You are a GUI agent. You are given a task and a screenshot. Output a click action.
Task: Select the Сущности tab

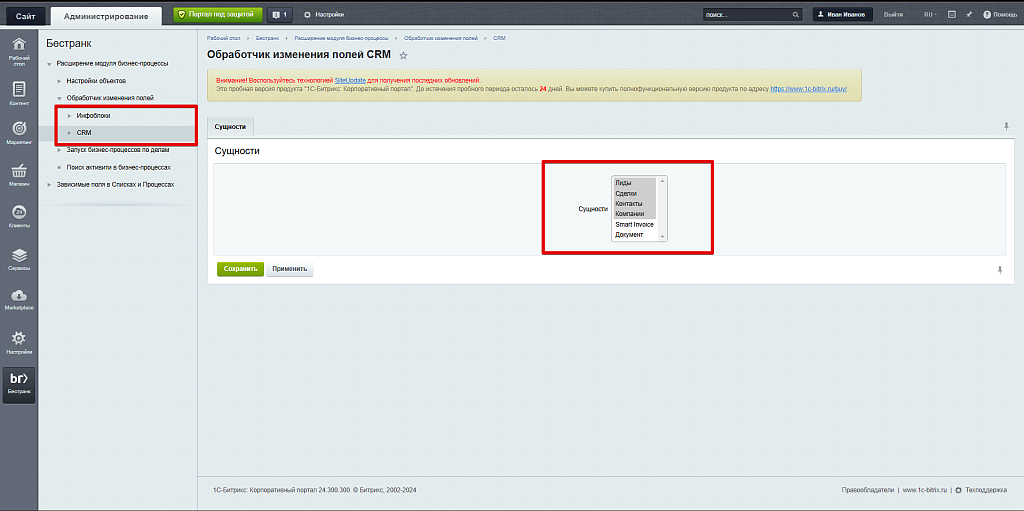[230, 127]
